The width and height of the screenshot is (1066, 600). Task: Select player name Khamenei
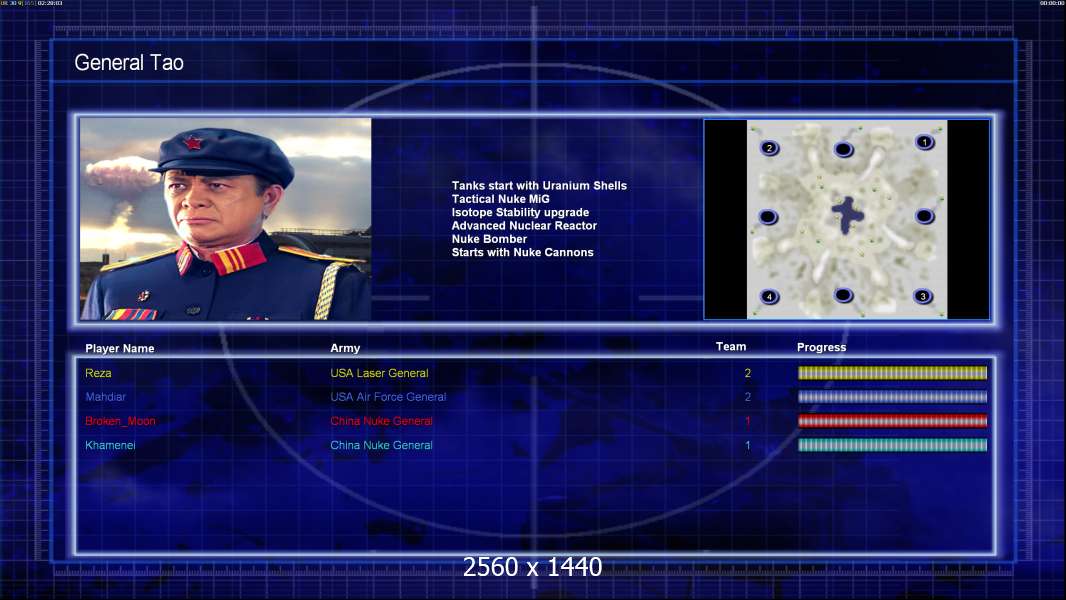(x=110, y=445)
